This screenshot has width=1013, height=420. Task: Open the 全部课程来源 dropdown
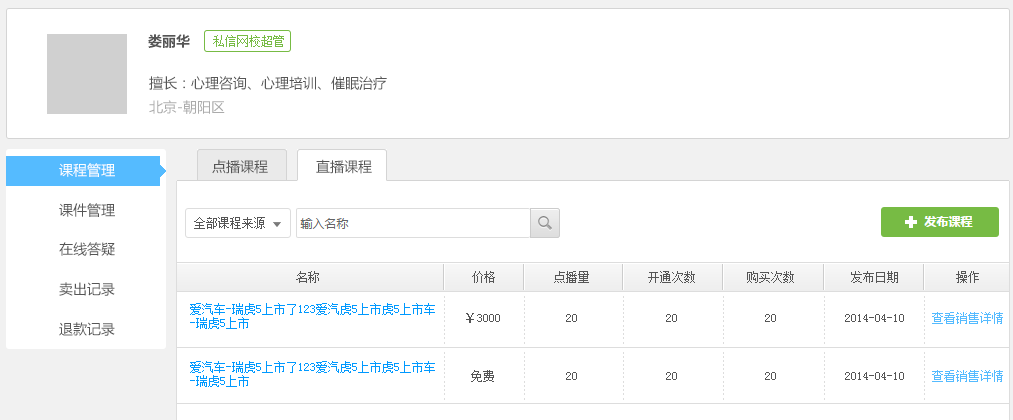237,223
